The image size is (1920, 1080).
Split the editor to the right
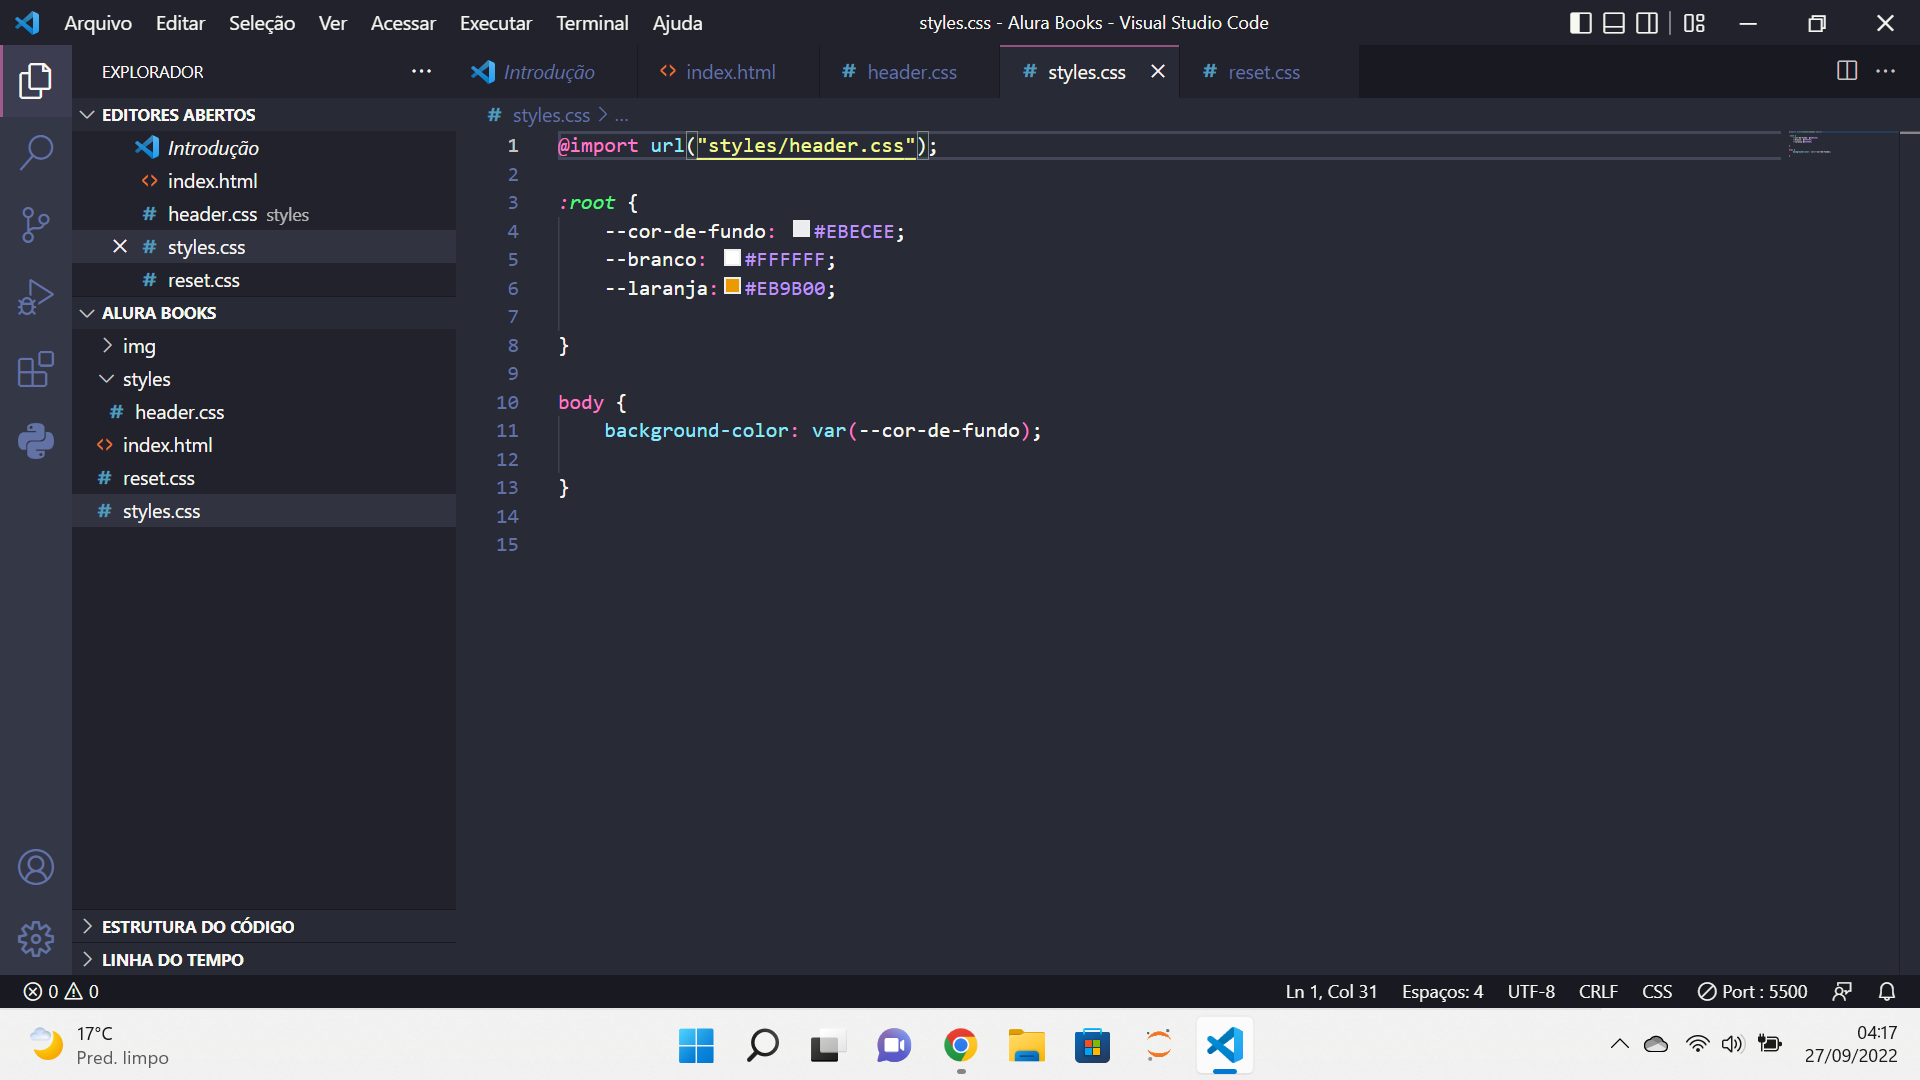click(1847, 71)
